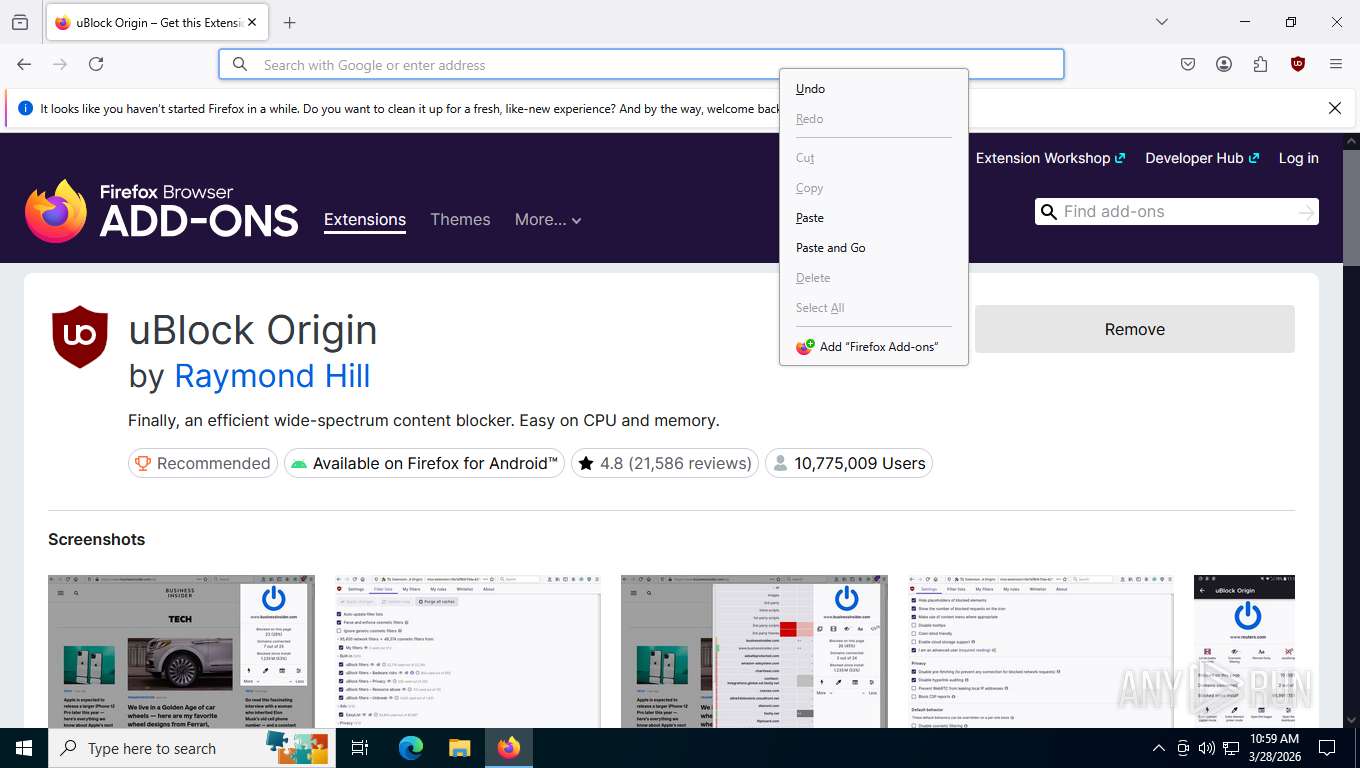Viewport: 1360px width, 768px height.
Task: Show hidden system tray icons
Action: point(1159,748)
